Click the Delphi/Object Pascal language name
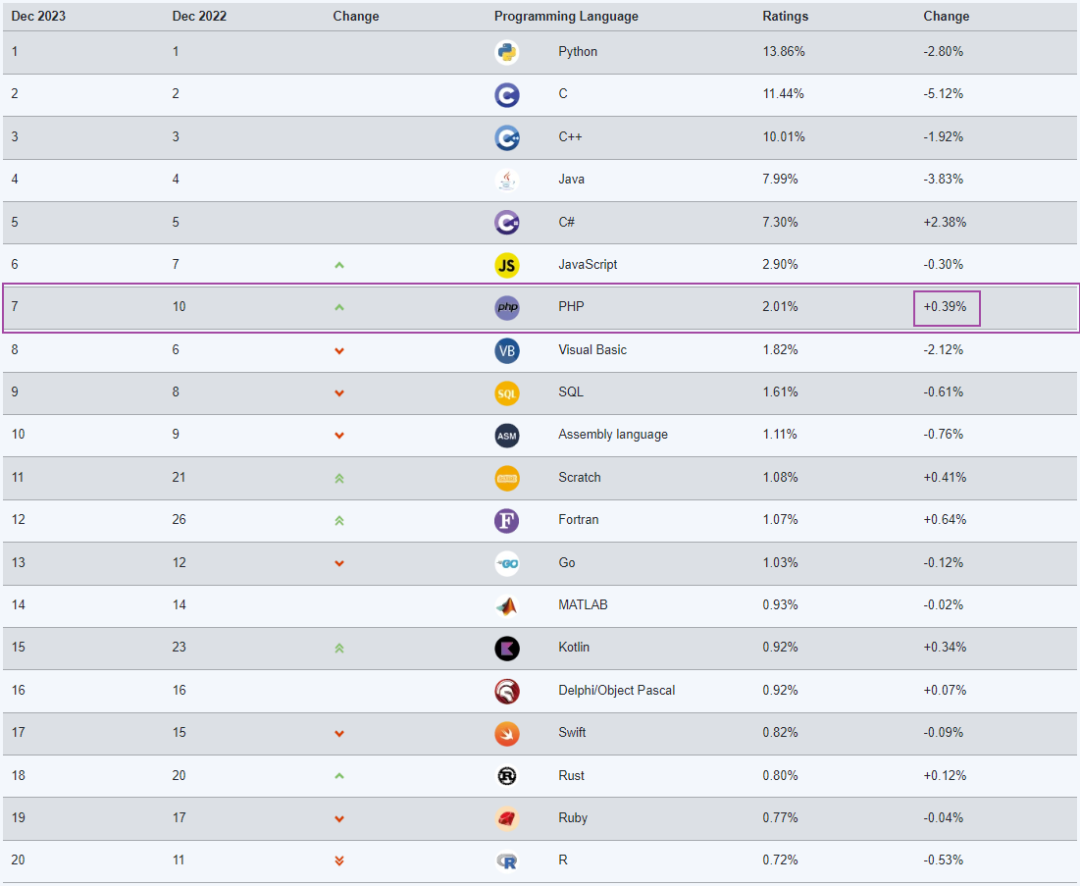The height and width of the screenshot is (886, 1080). pos(616,690)
